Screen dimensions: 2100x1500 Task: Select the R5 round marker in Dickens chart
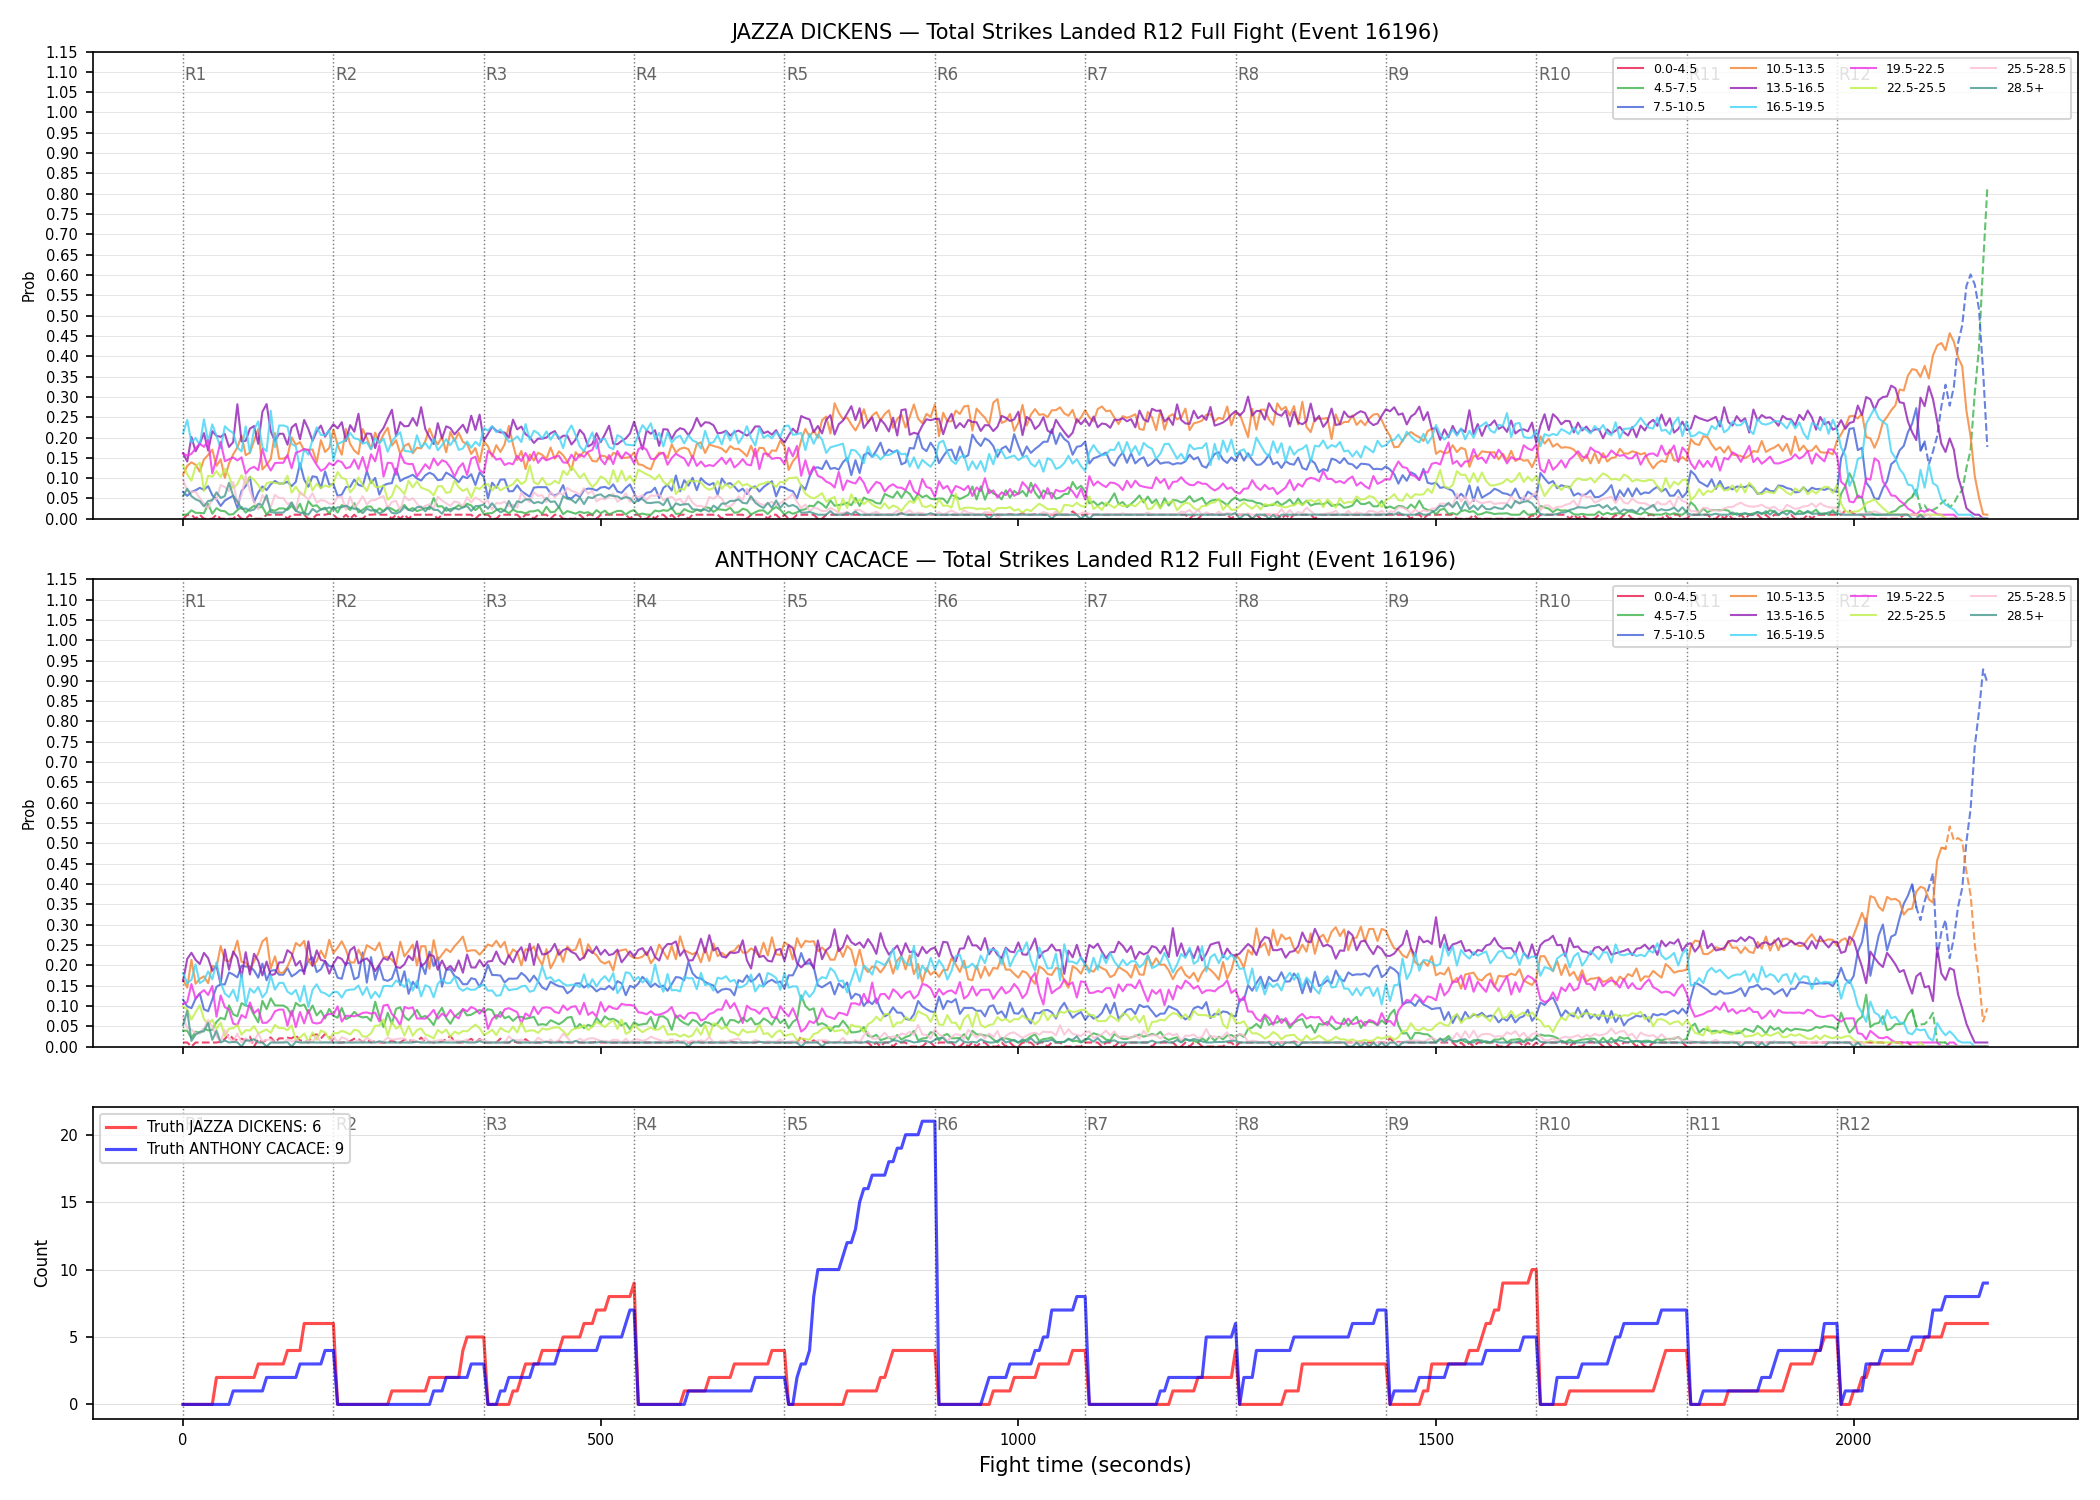click(797, 74)
